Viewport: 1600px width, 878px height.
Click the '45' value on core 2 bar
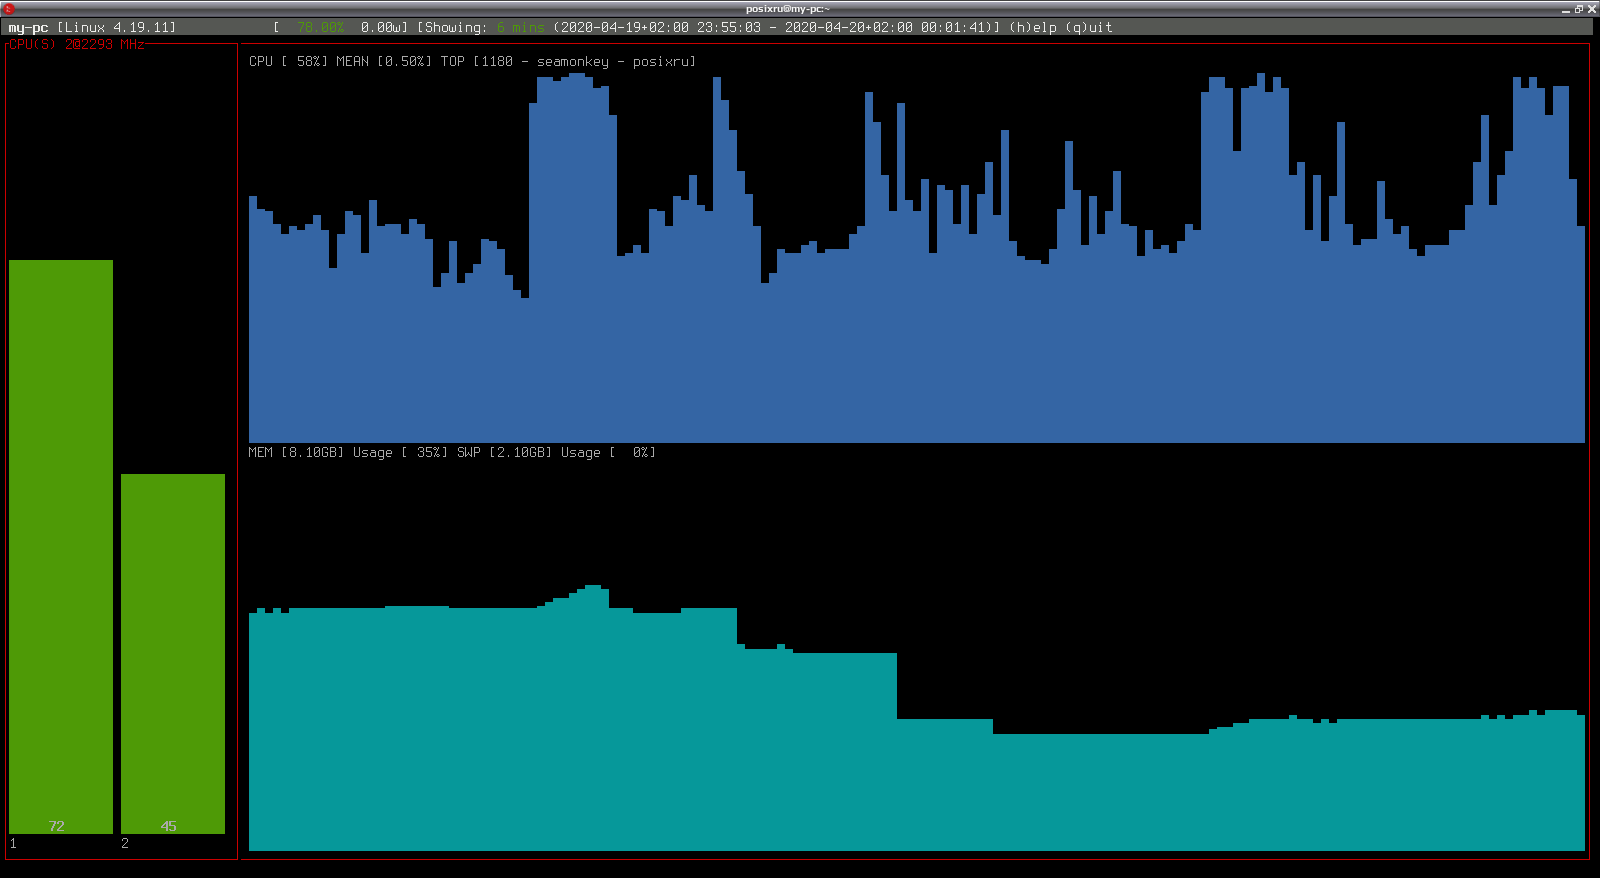(x=169, y=826)
